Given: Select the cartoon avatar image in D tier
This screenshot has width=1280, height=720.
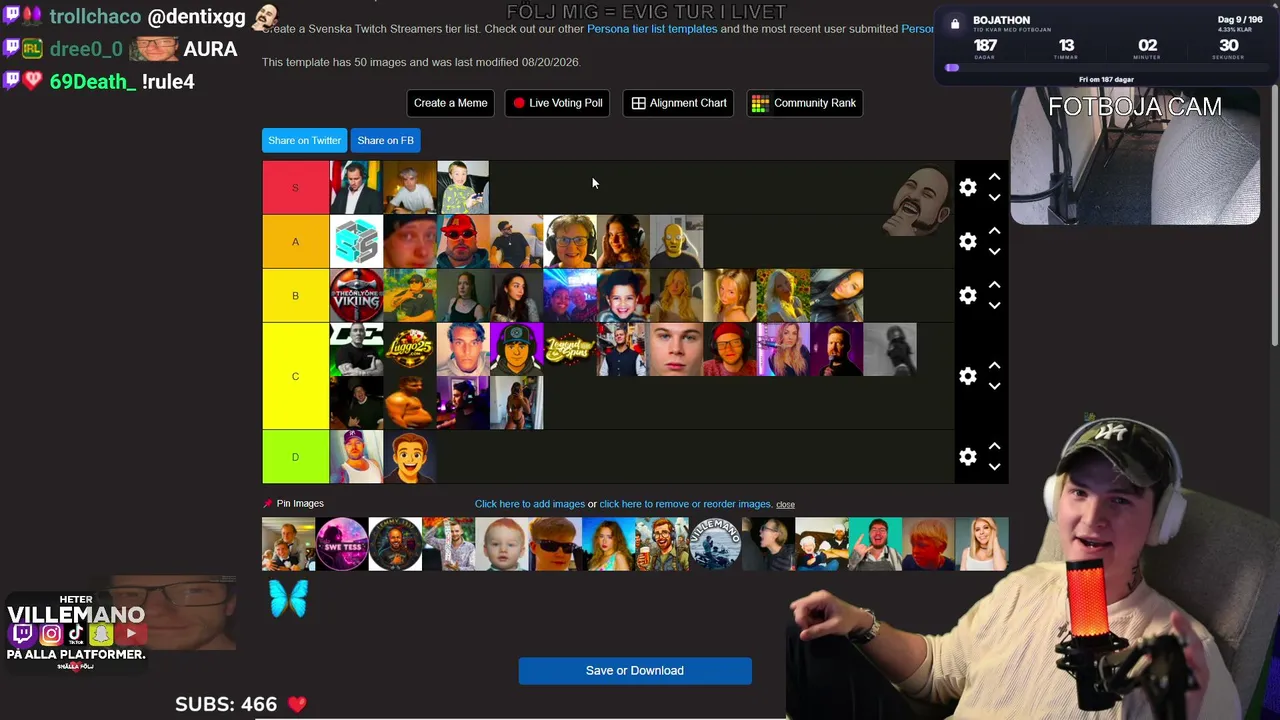Looking at the screenshot, I should (x=410, y=457).
